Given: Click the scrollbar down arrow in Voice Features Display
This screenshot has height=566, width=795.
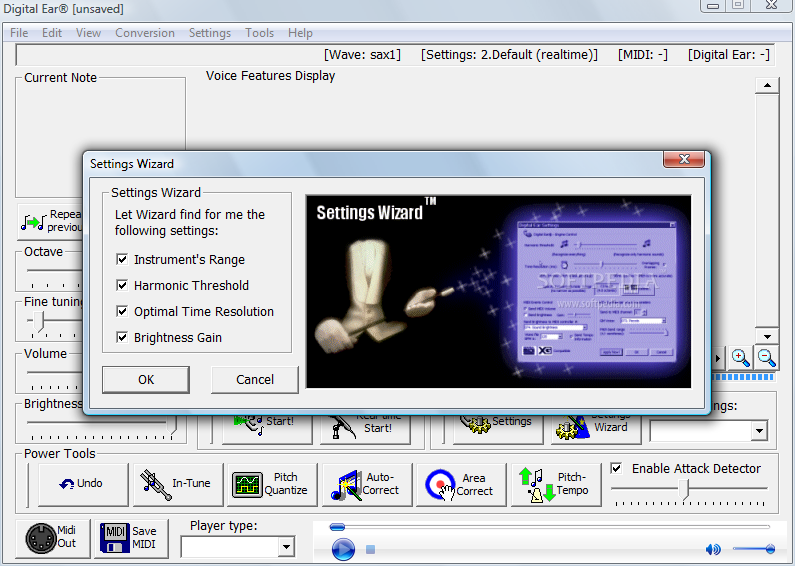Looking at the screenshot, I should pos(767,336).
